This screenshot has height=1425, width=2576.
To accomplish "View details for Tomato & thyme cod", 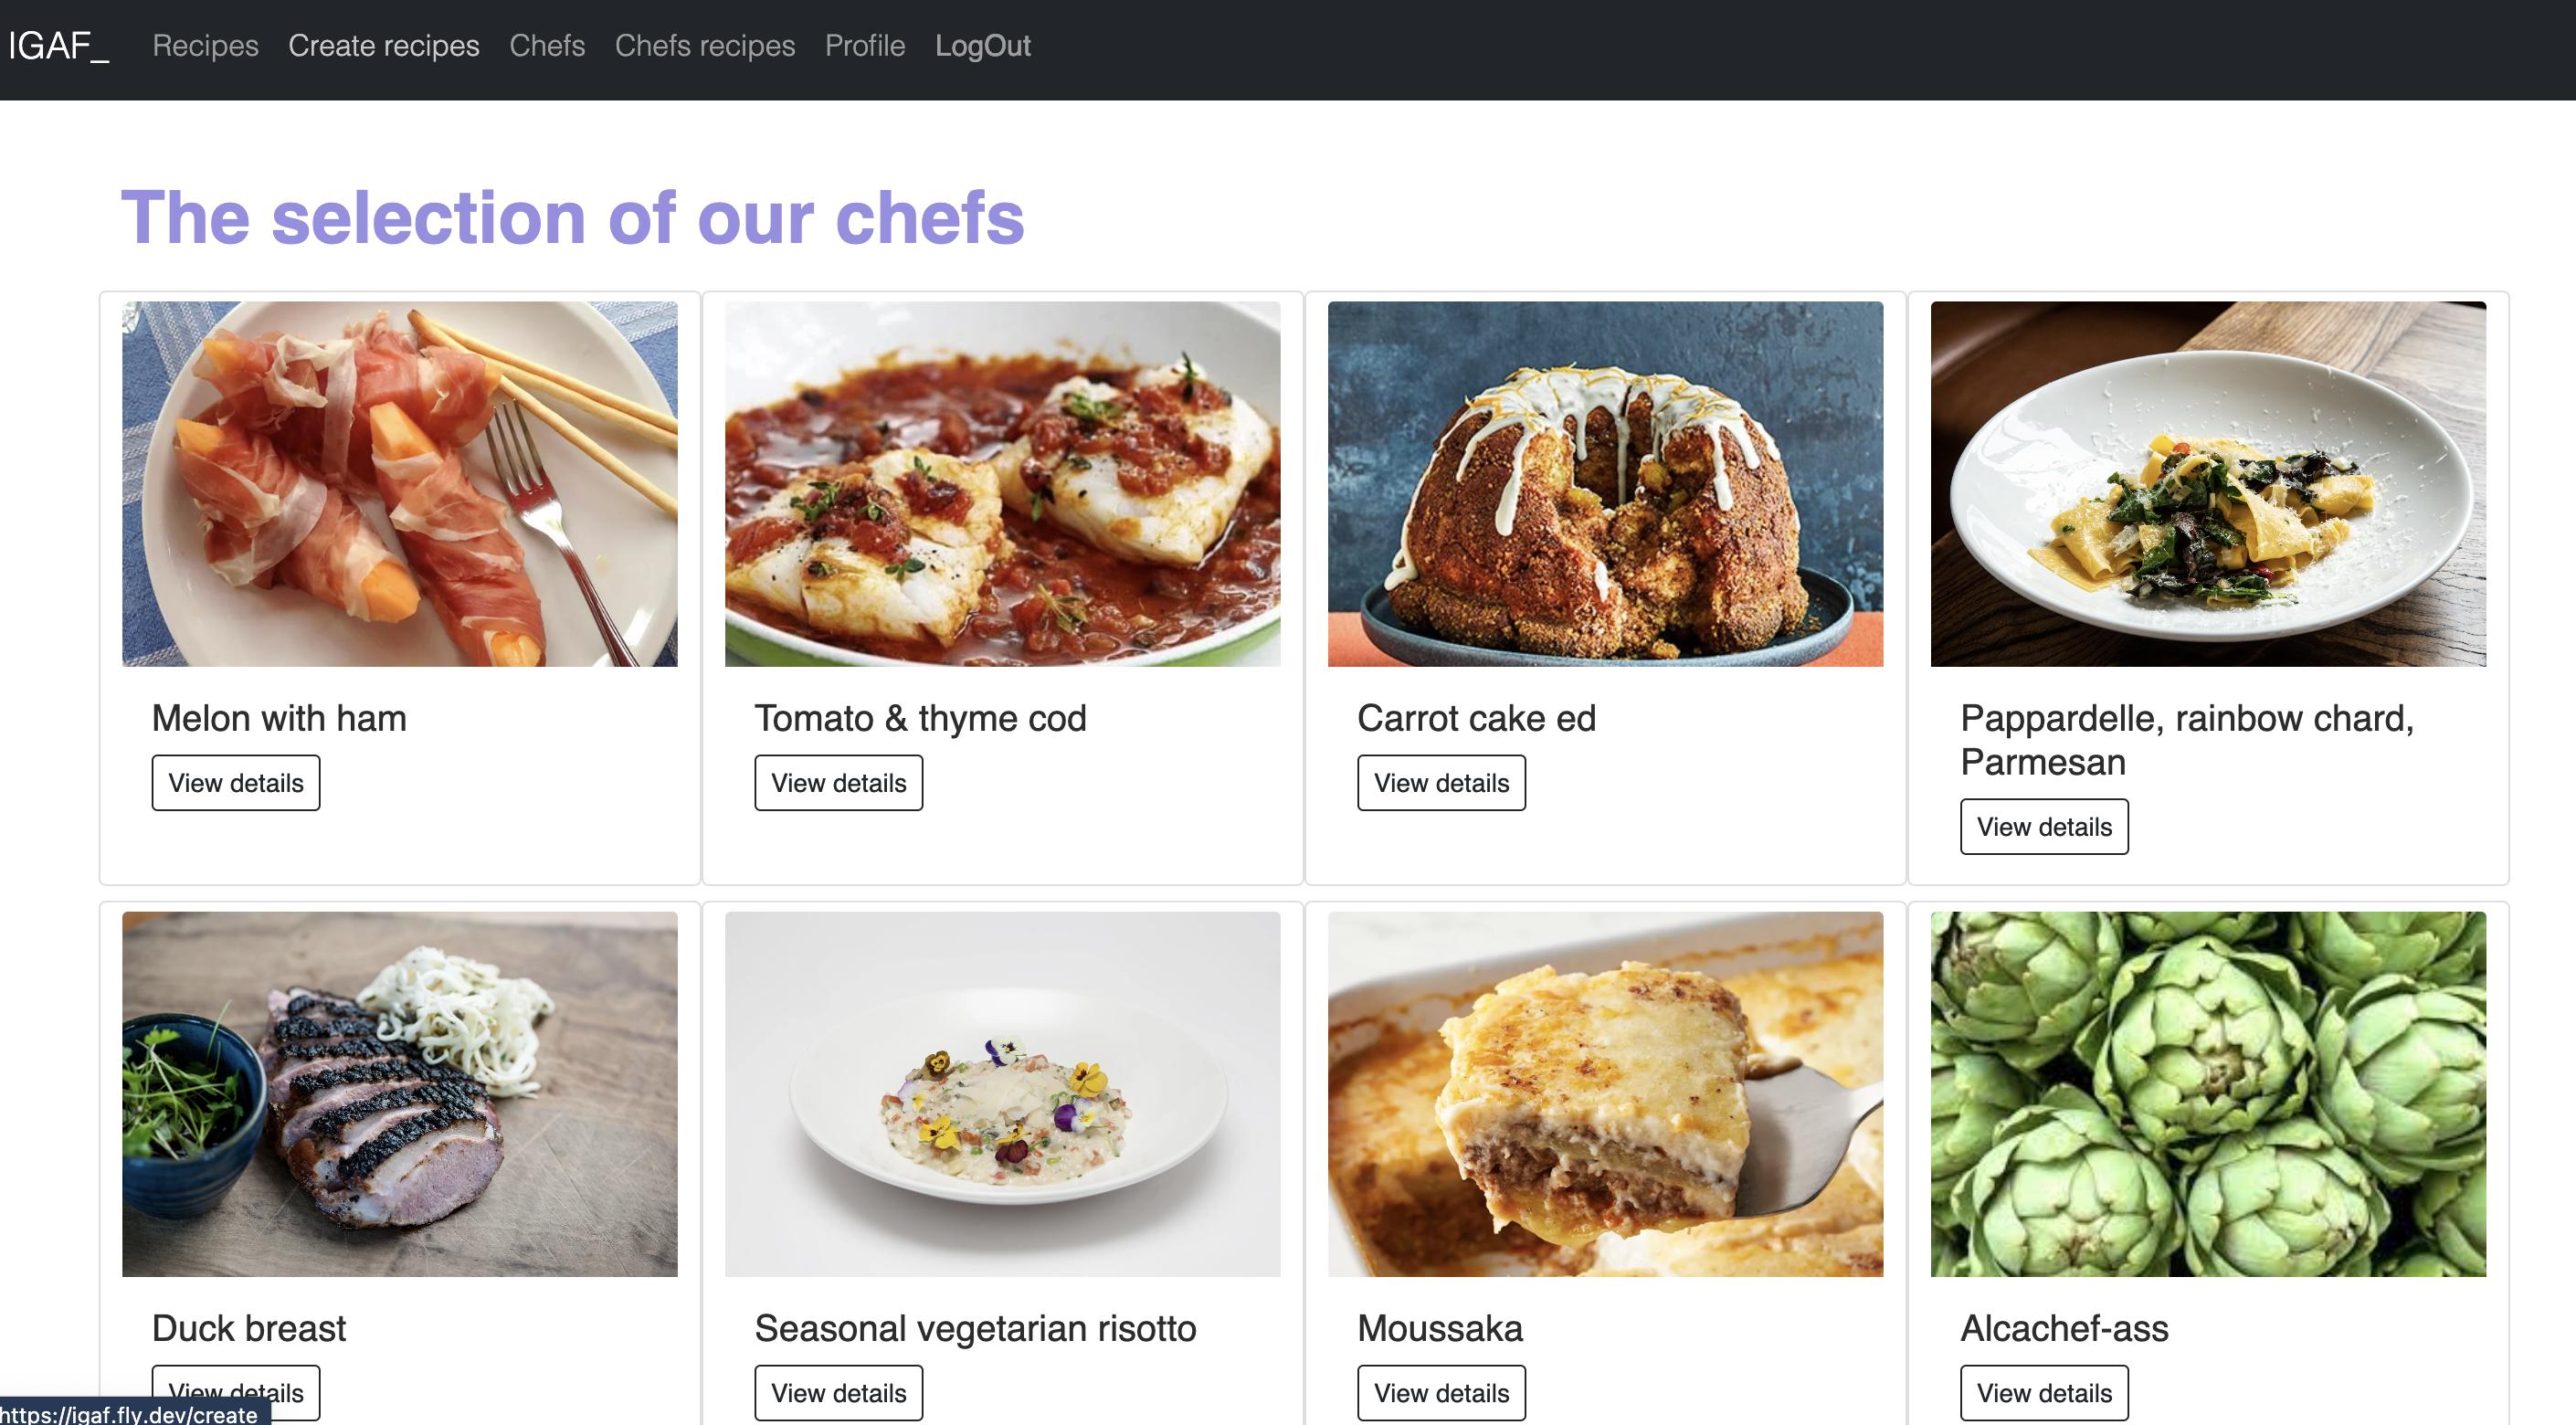I will [839, 783].
